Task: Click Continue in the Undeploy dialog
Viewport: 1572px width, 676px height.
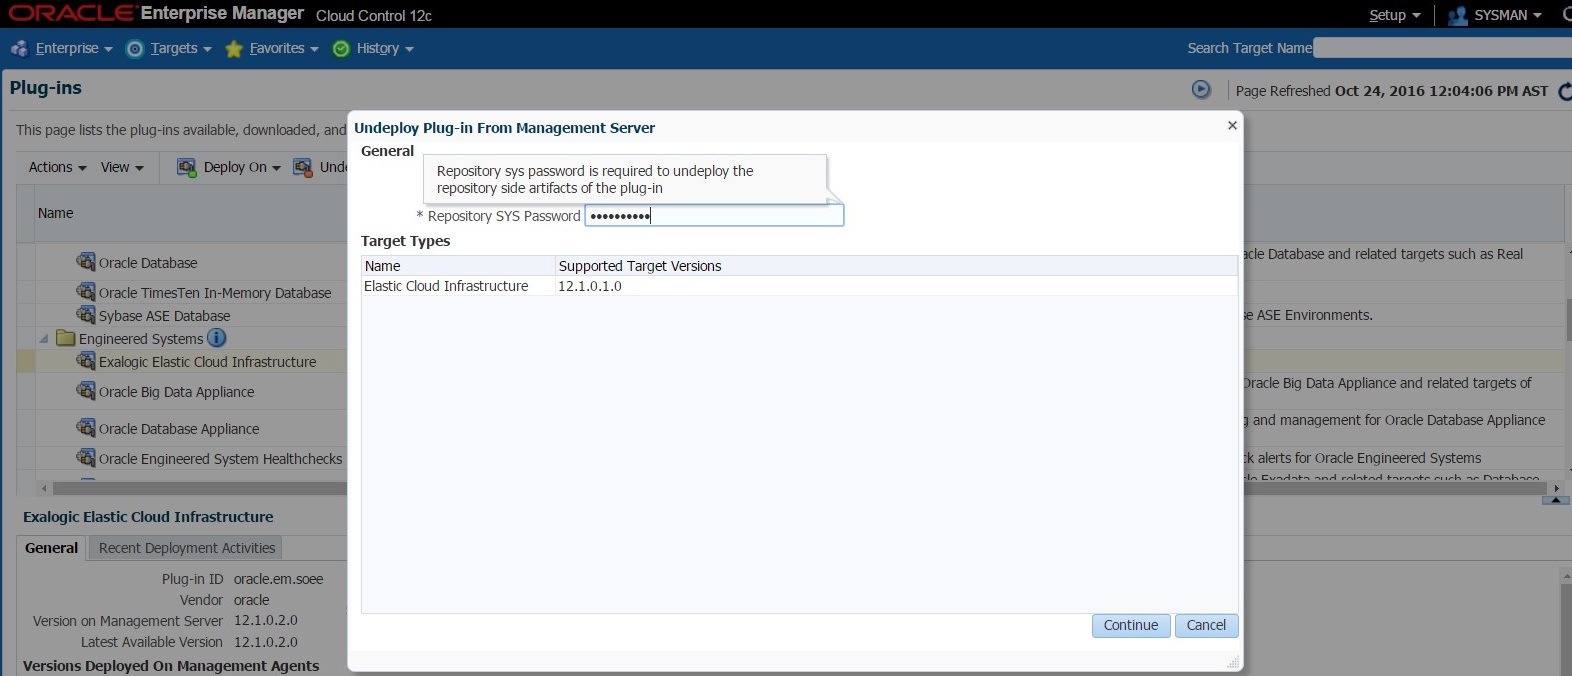Action: click(x=1131, y=625)
